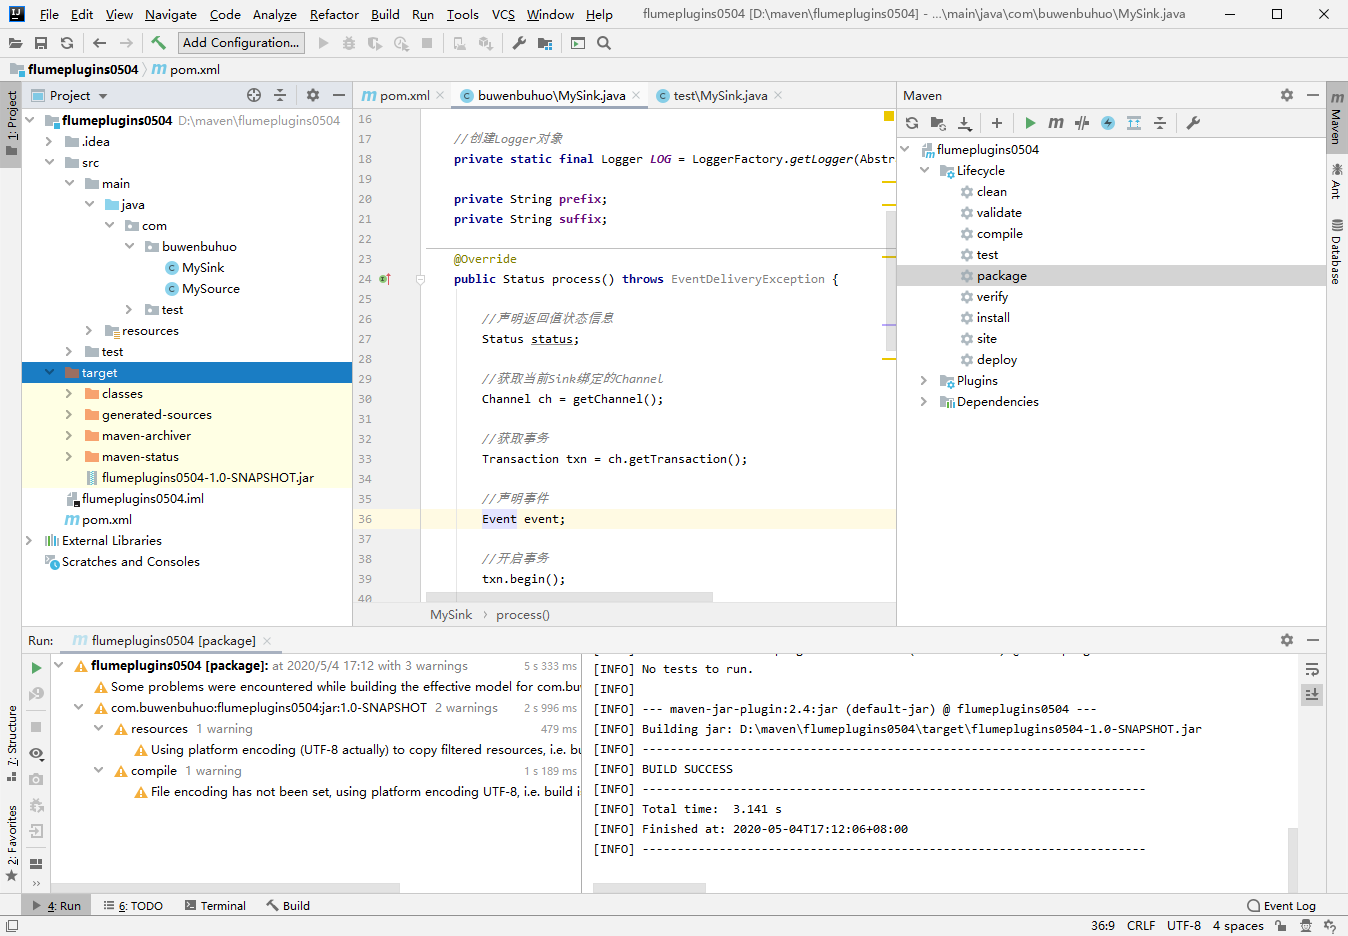The height and width of the screenshot is (936, 1348).
Task: Toggle Maven Offline Mode
Action: click(x=1082, y=123)
